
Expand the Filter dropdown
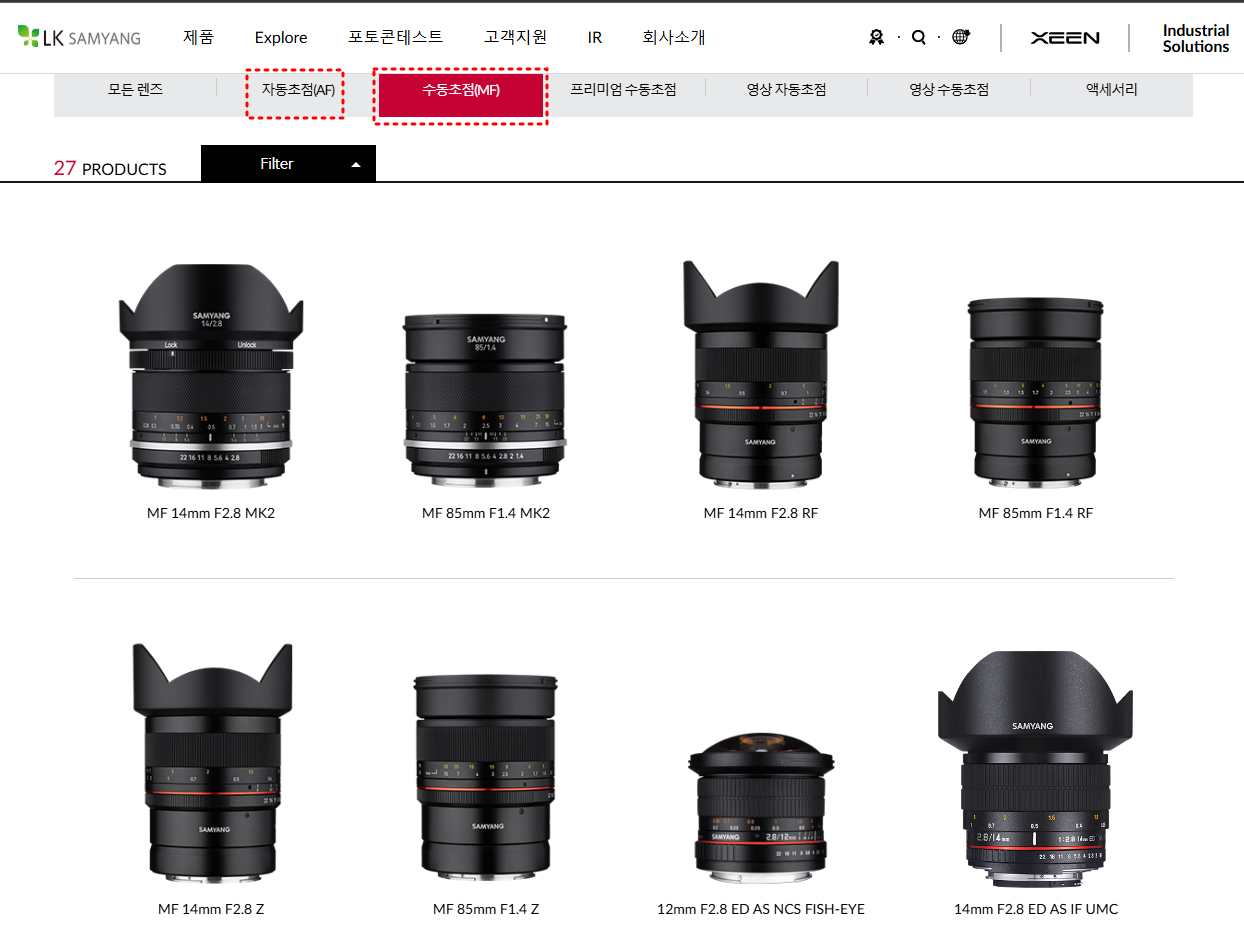[x=288, y=164]
